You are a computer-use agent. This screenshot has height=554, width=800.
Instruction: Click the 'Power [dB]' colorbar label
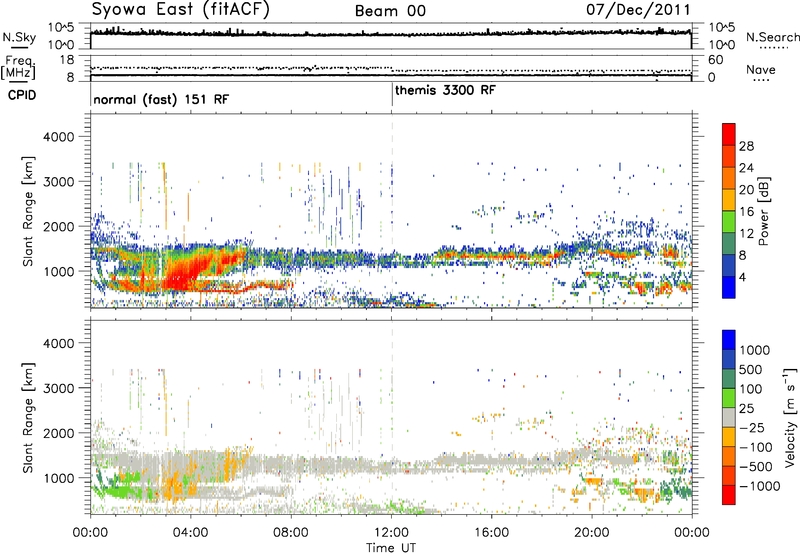[763, 211]
